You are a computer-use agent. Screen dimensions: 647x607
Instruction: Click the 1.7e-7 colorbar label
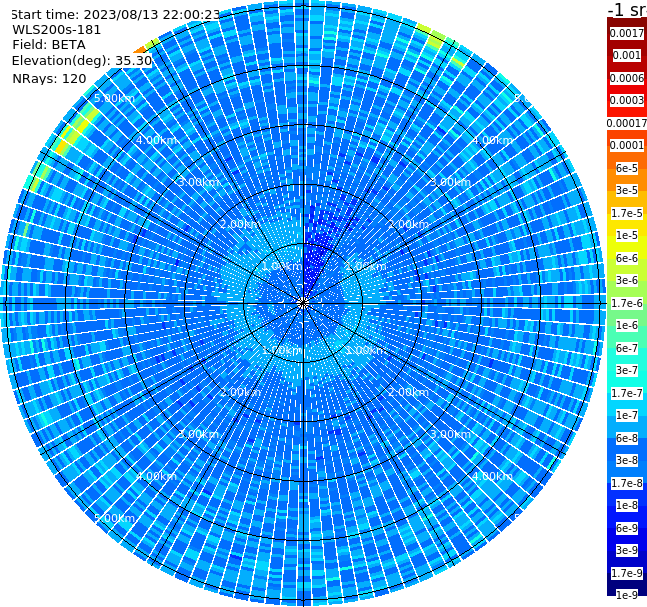[x=627, y=393]
